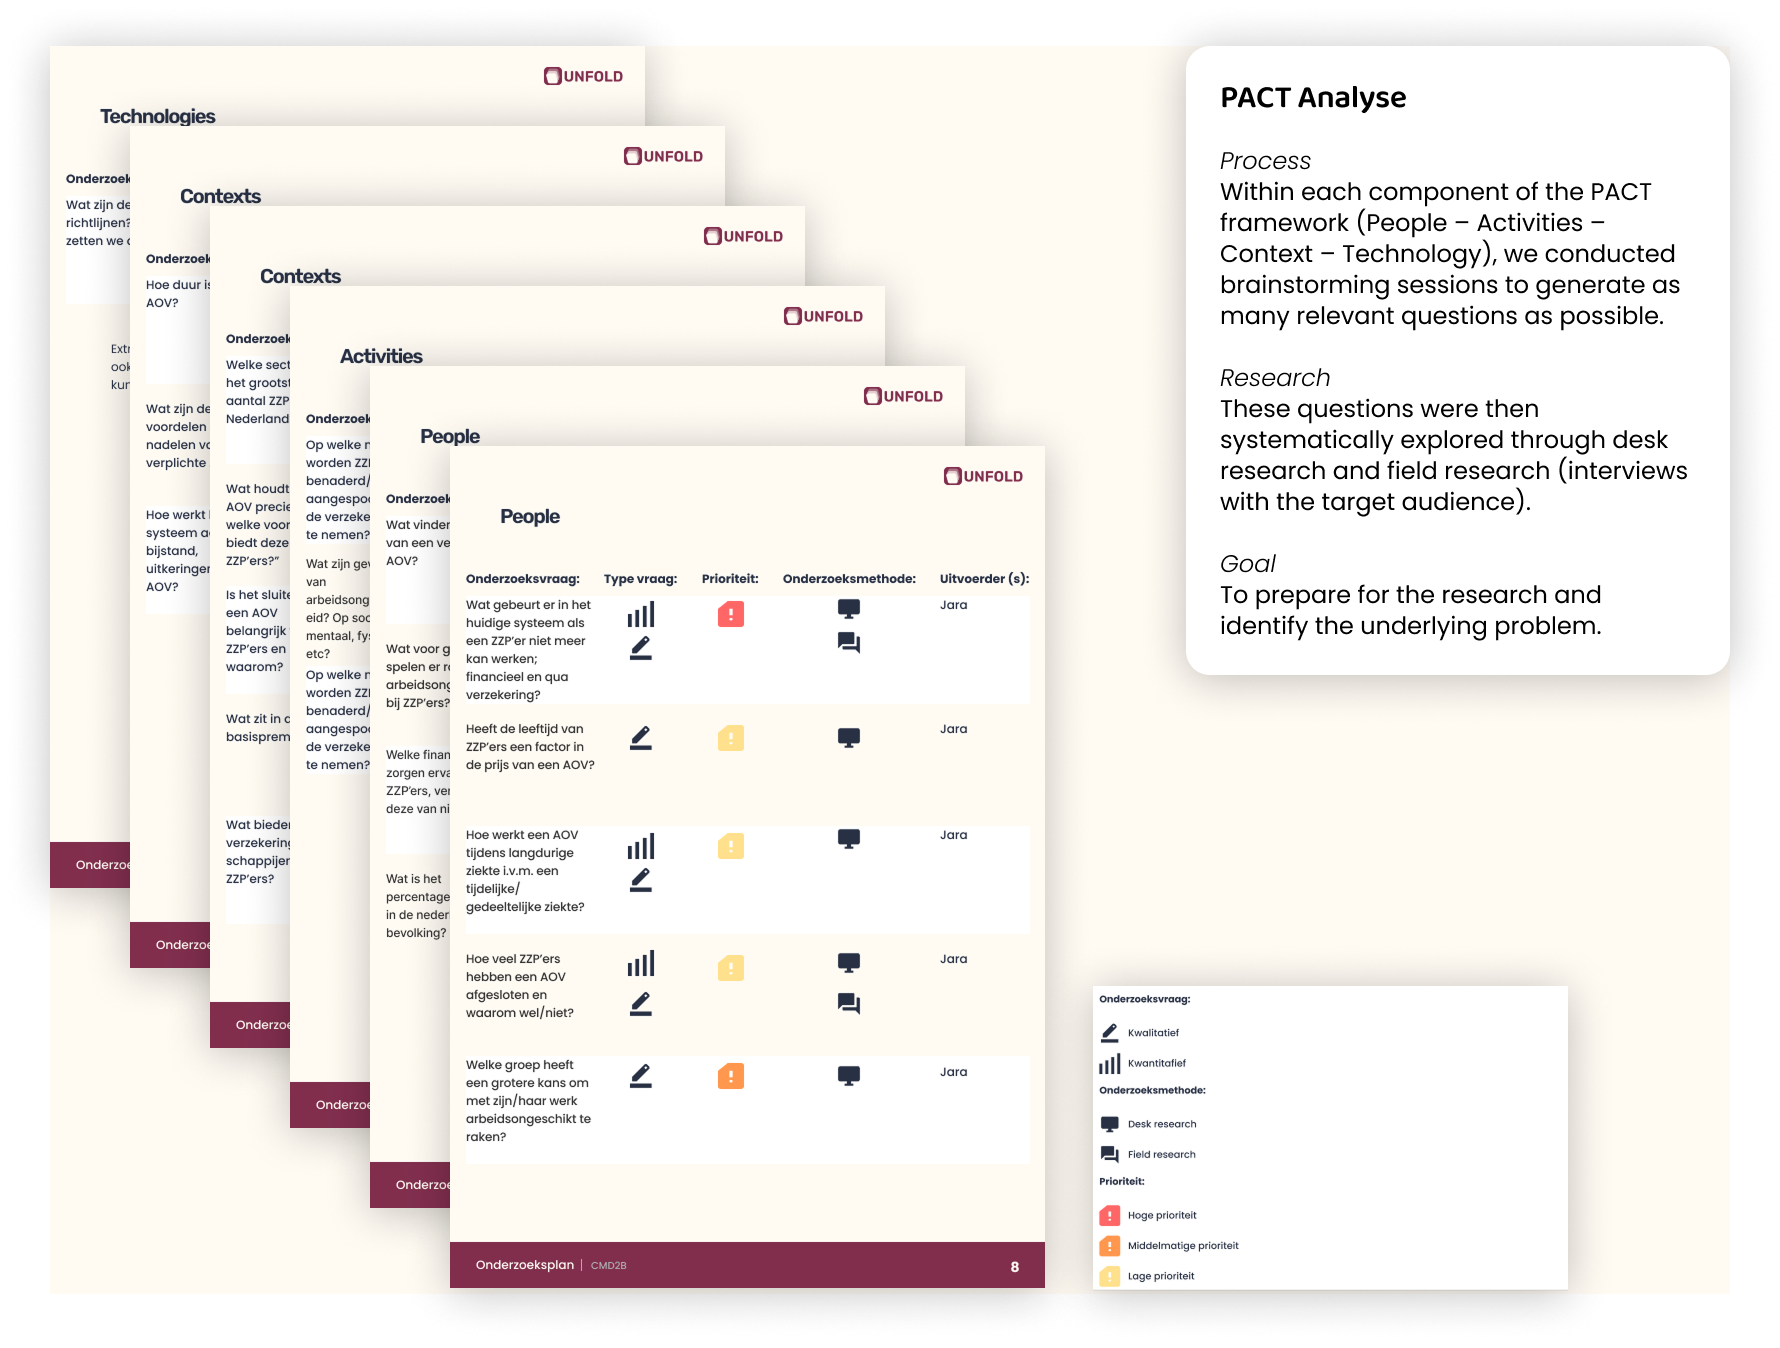Click monitor icon in 'Heeft de leeftijd' row
The width and height of the screenshot is (1780, 1348).
[849, 738]
